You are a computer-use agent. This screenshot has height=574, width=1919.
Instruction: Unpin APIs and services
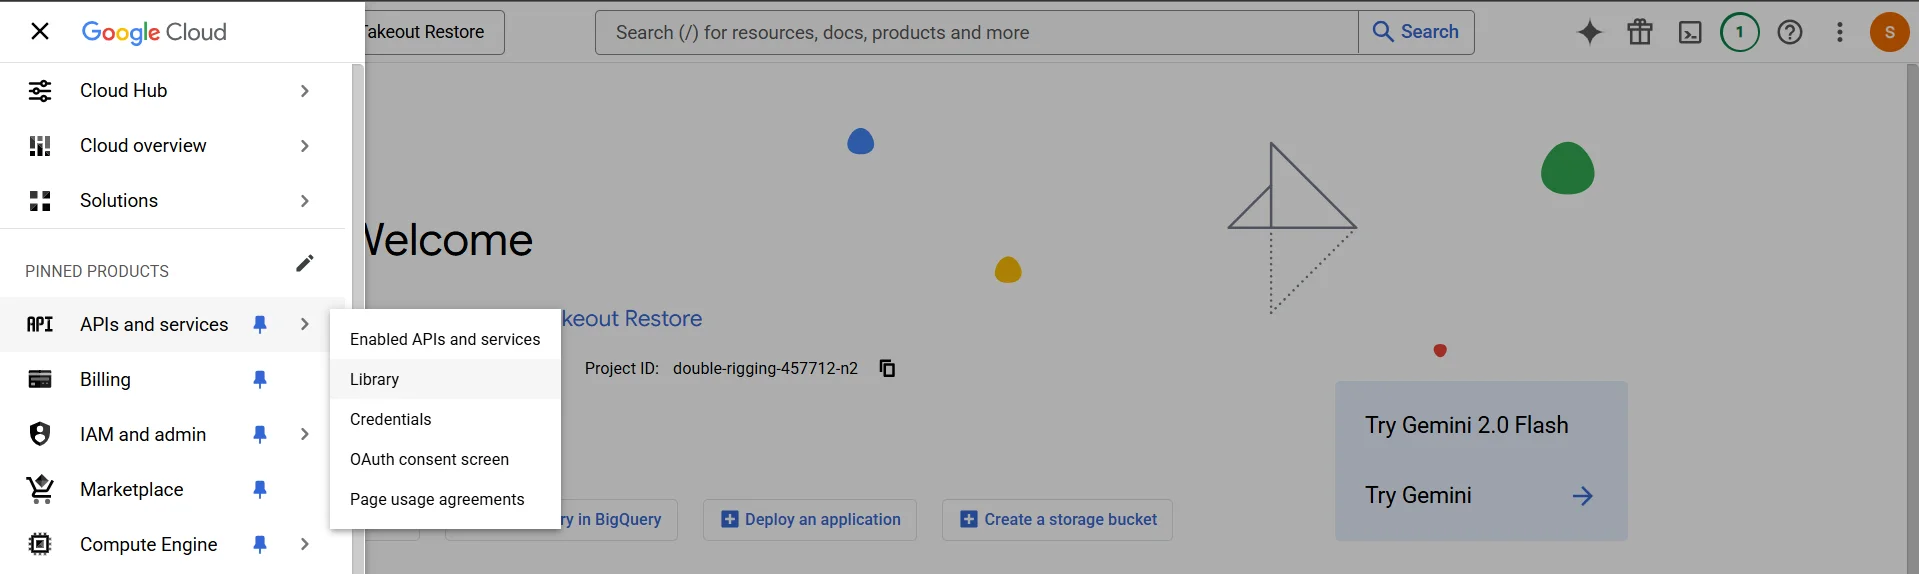[260, 324]
